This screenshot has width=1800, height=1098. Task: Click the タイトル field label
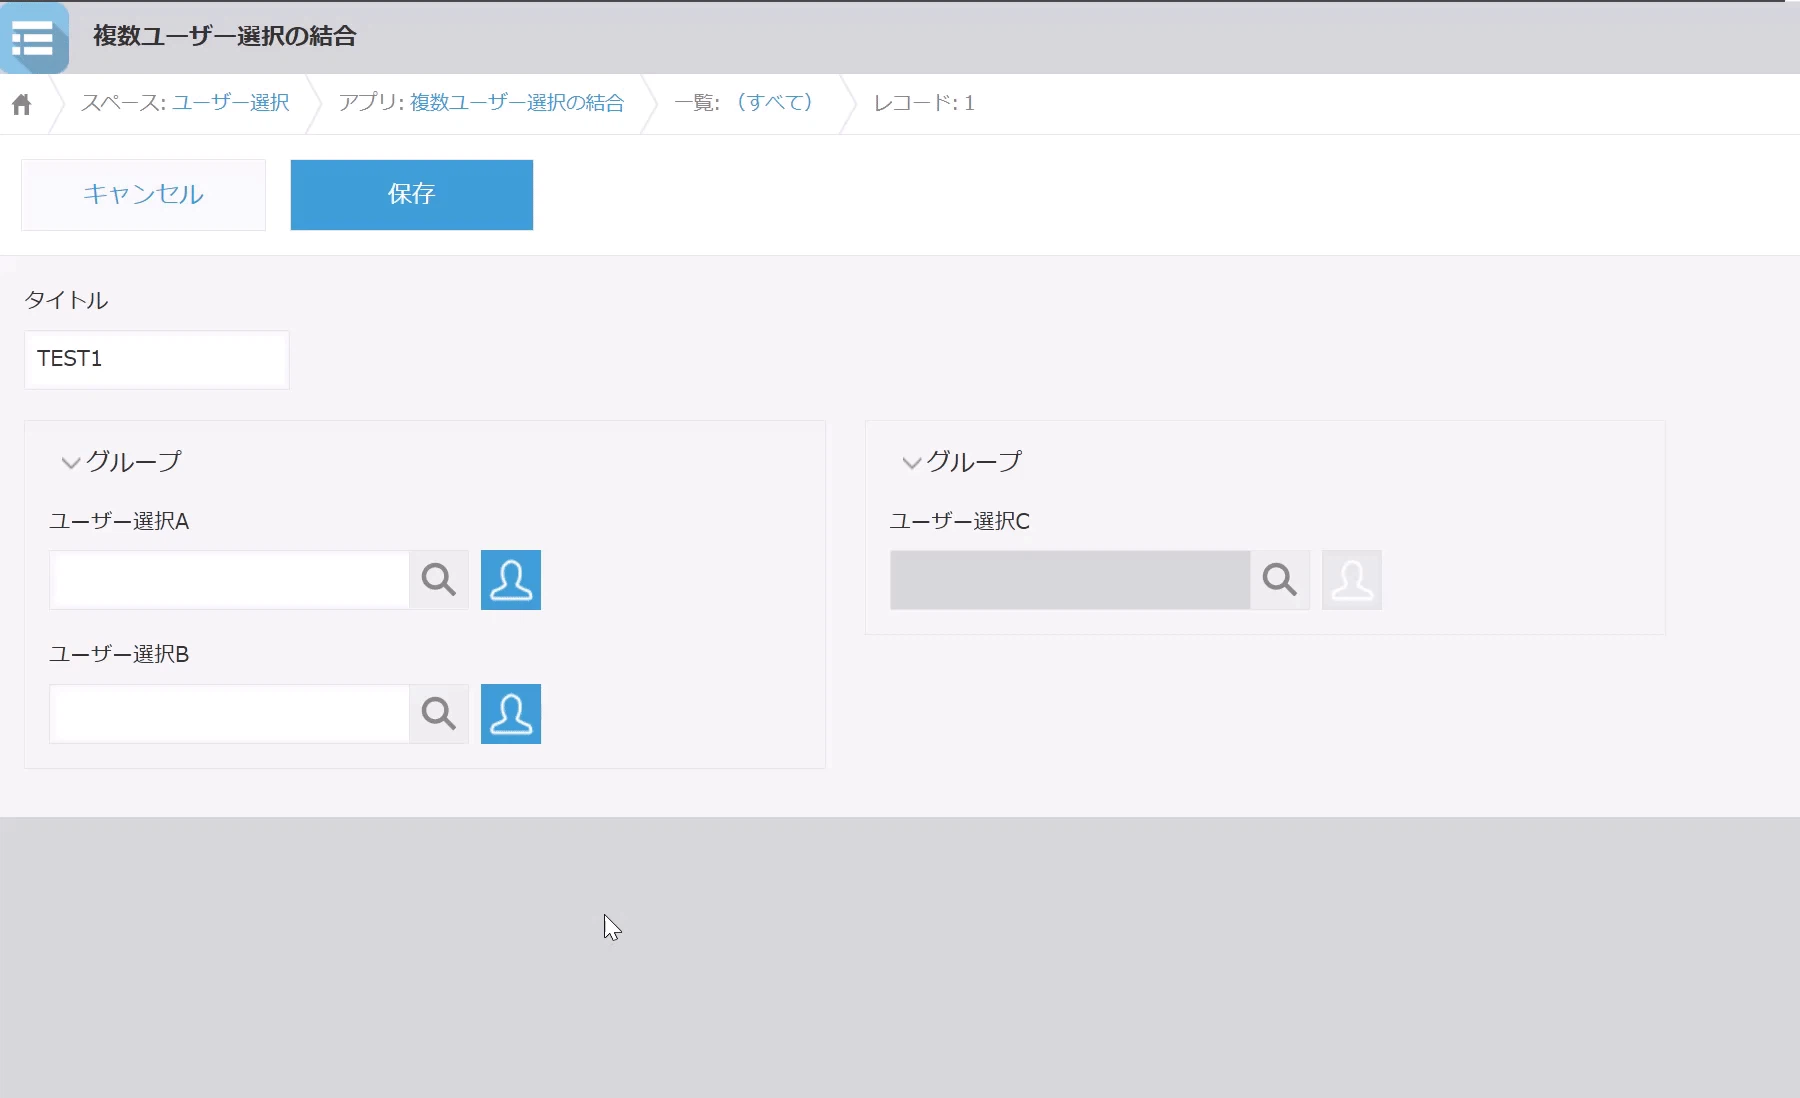coord(66,301)
